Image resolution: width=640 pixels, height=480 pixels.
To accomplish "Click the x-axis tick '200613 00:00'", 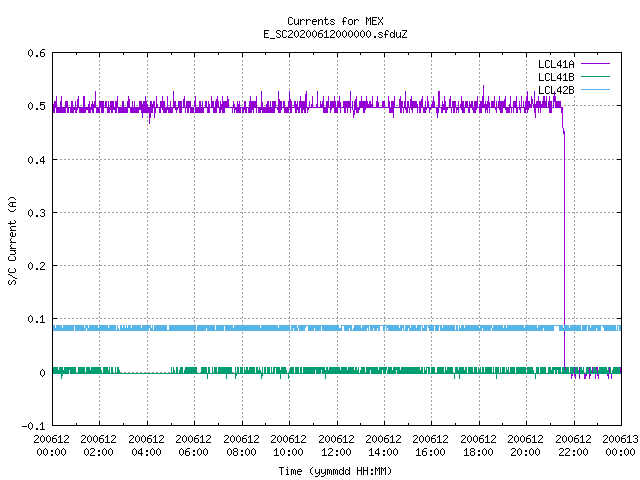I will (621, 446).
